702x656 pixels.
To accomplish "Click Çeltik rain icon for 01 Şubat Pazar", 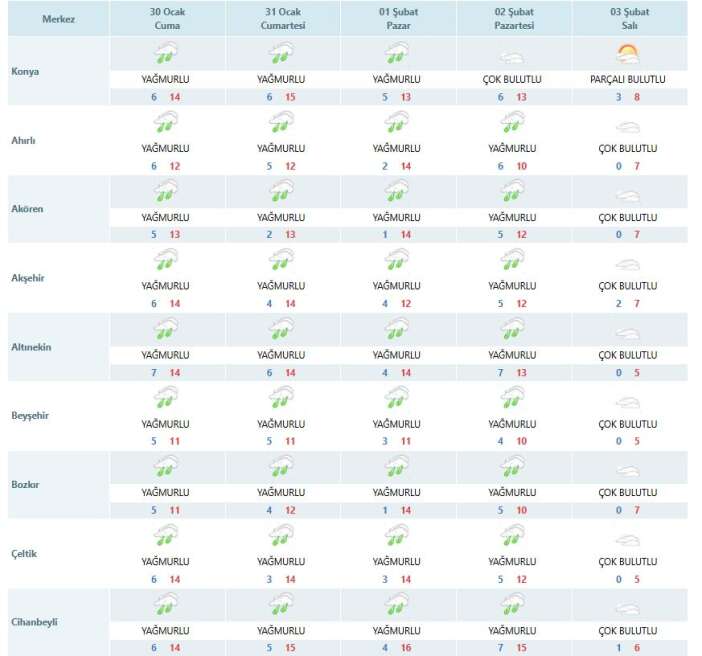I will pyautogui.click(x=398, y=537).
